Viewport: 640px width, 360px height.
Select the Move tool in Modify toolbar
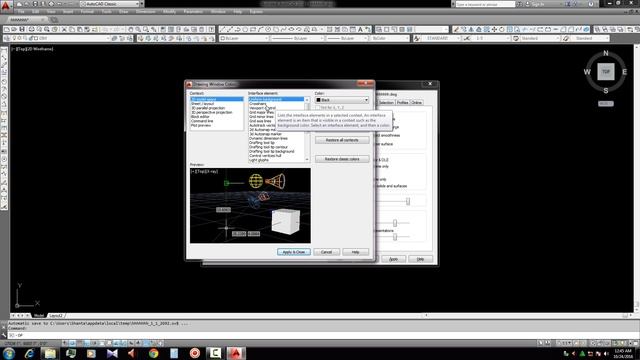point(494,29)
